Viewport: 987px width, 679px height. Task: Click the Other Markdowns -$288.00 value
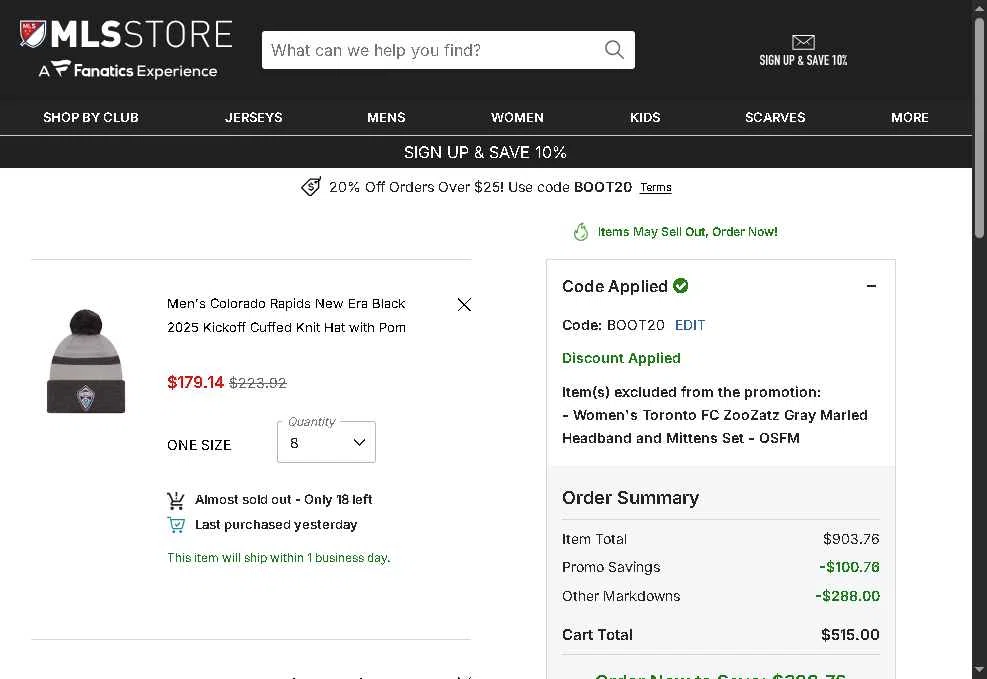(847, 596)
